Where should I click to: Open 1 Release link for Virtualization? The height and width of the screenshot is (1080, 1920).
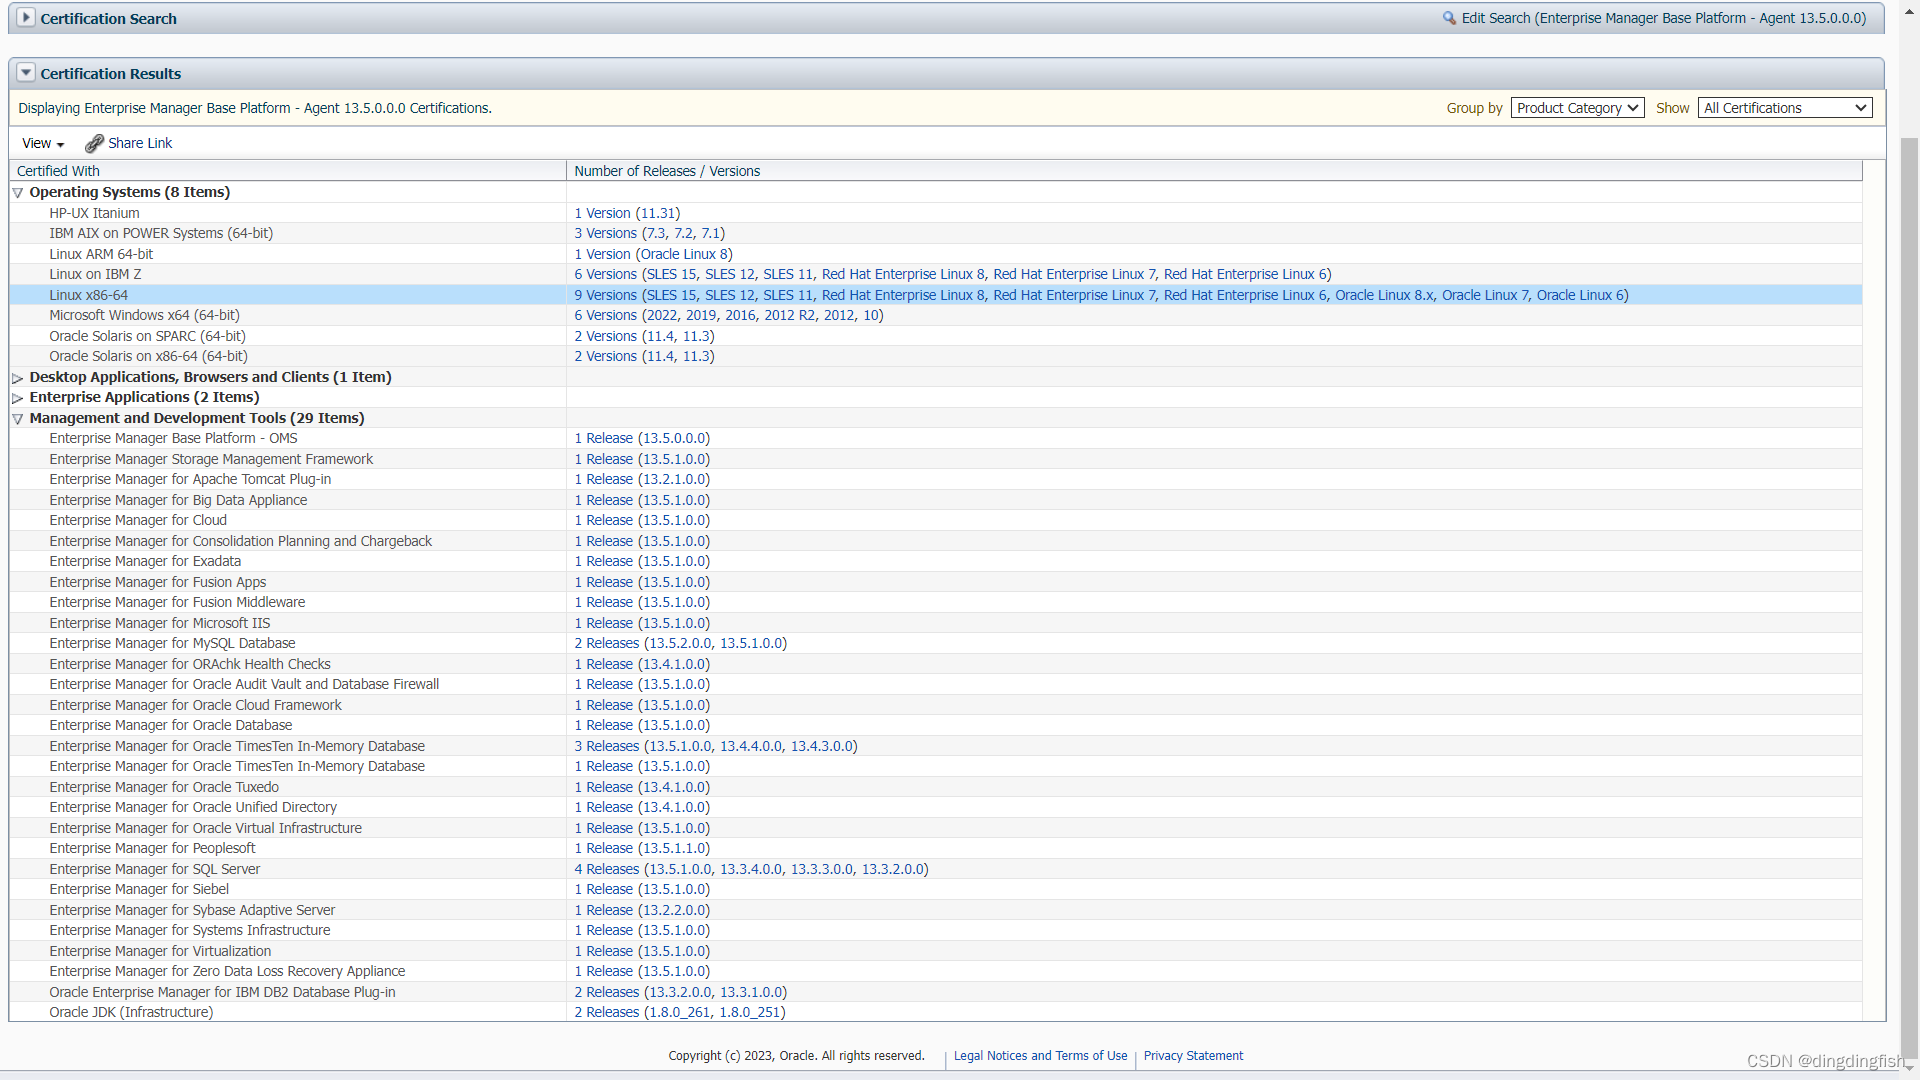pos(603,951)
